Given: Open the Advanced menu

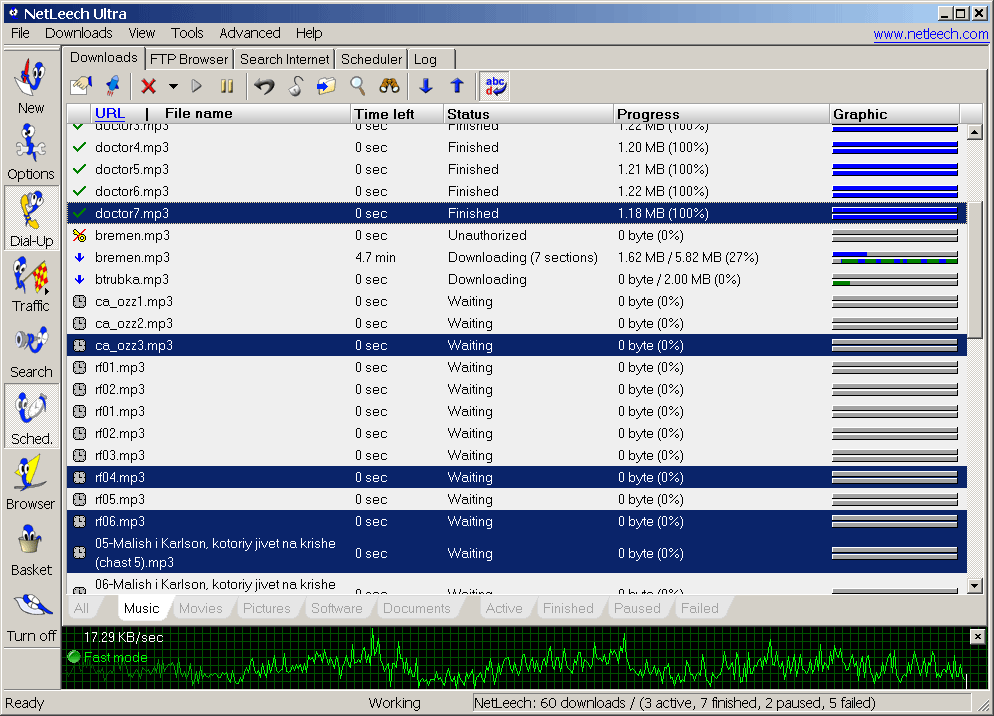Looking at the screenshot, I should tap(250, 33).
